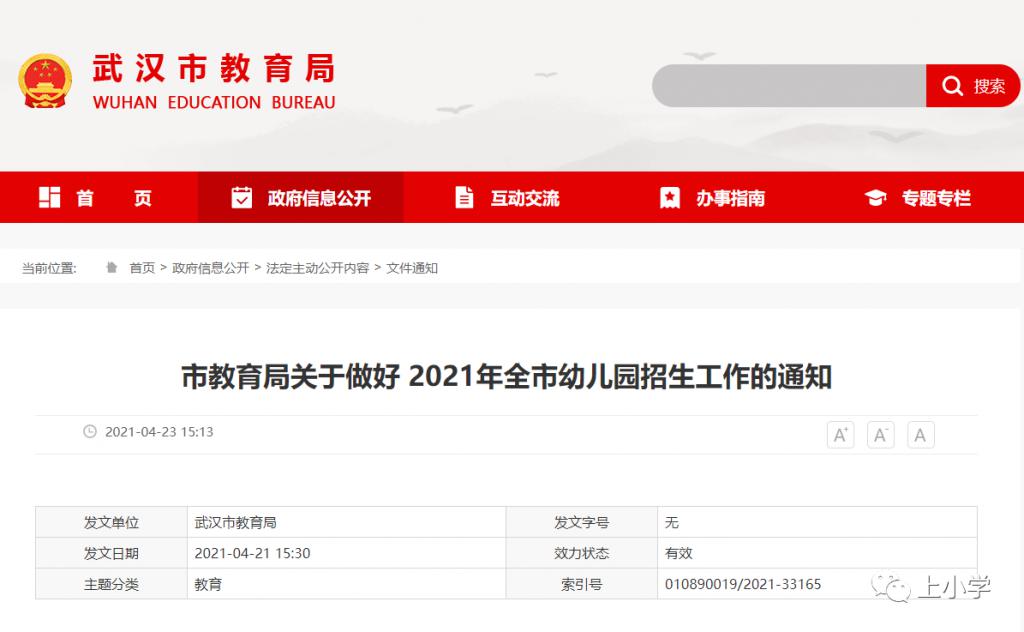The image size is (1024, 632).
Task: Open the 办事指南 navigation tab
Action: click(712, 197)
